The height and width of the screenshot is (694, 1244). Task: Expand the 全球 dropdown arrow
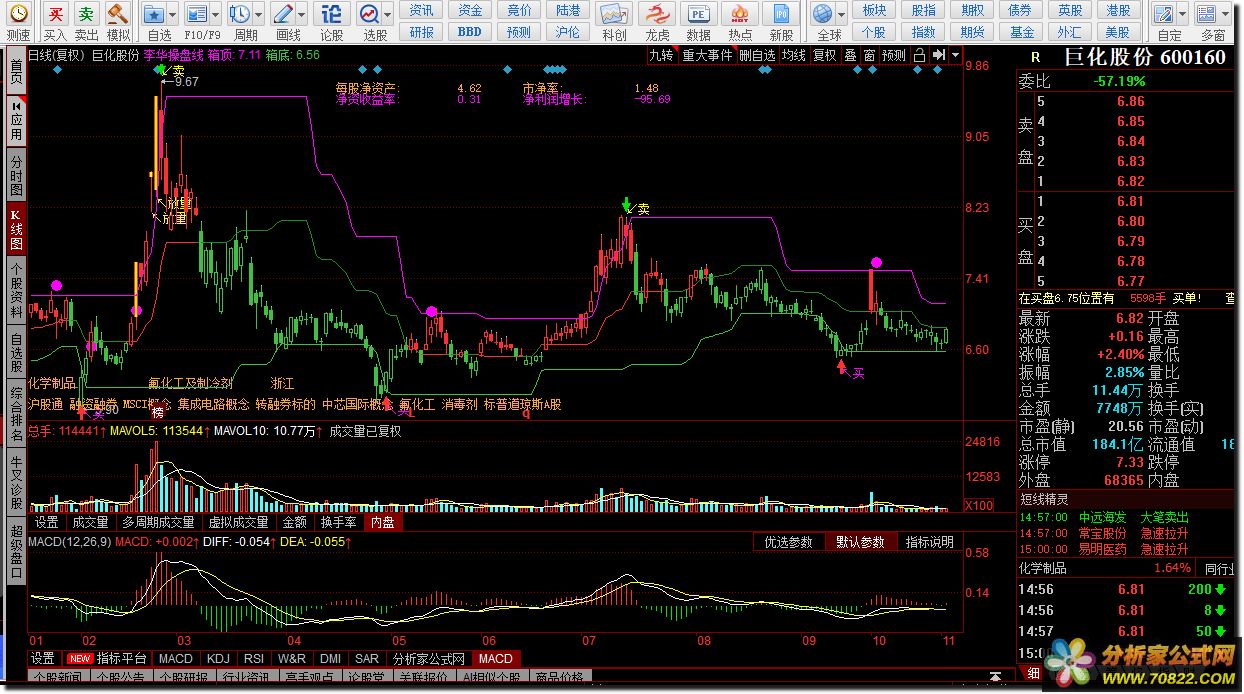coord(842,14)
